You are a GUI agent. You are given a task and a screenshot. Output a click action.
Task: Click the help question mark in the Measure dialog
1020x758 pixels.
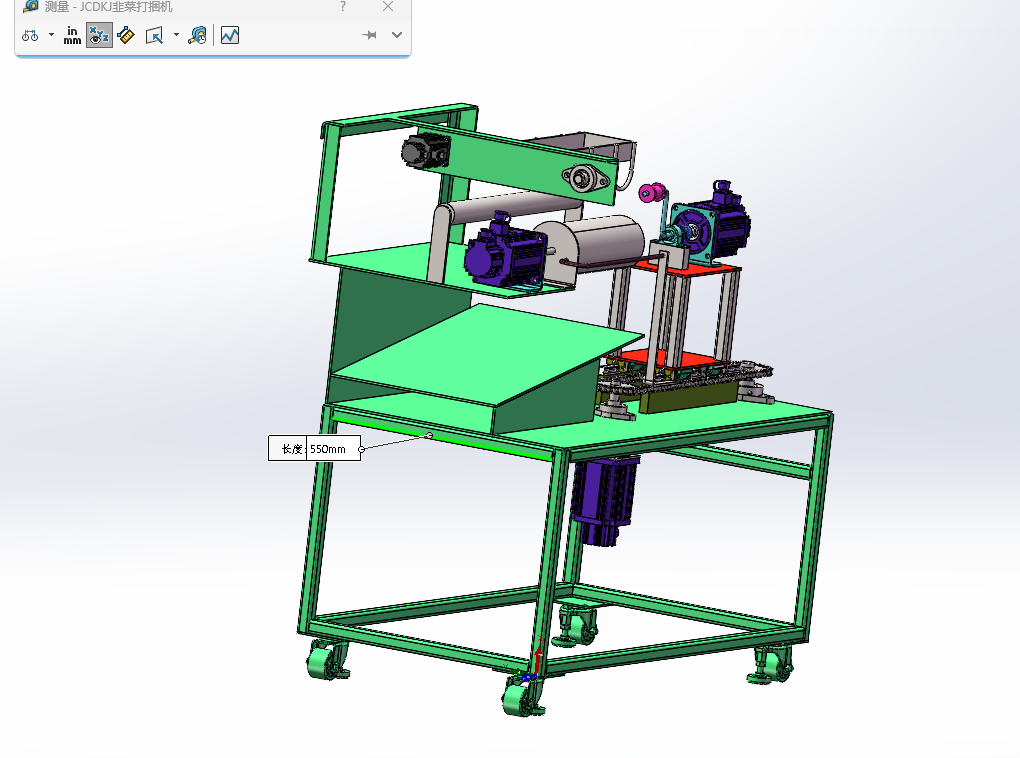click(x=343, y=7)
